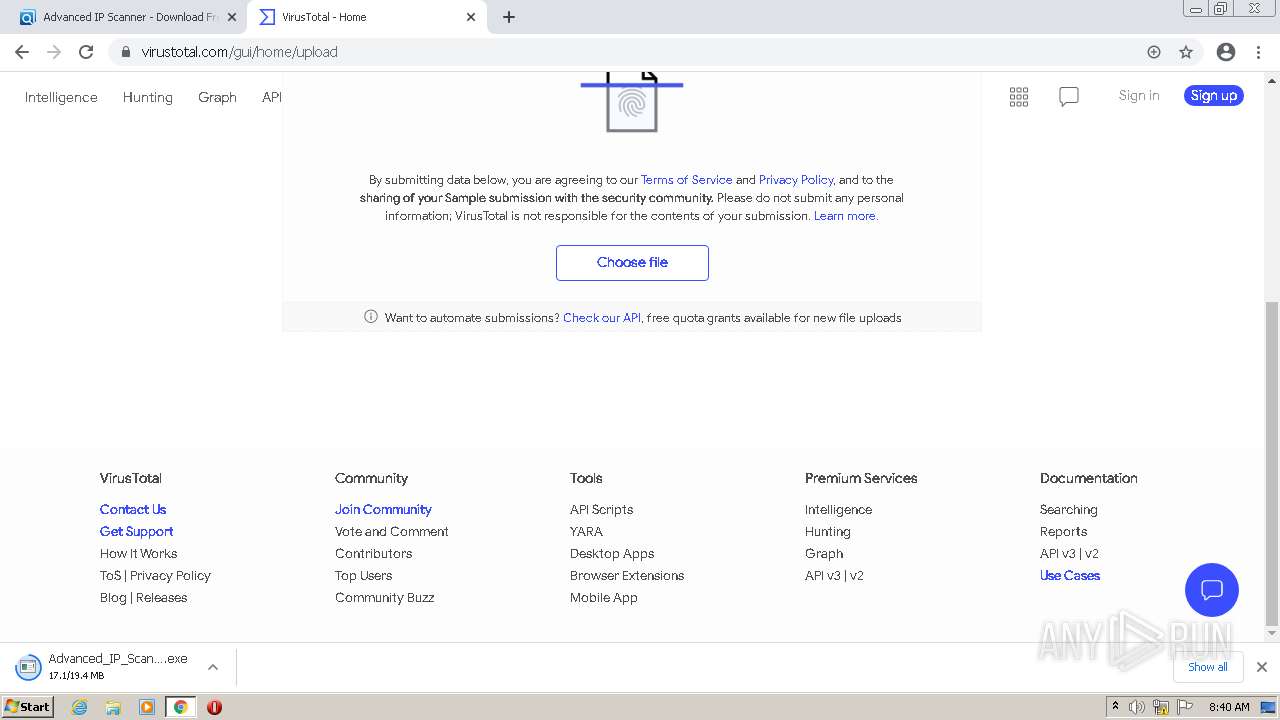Click the address bar URL field
The image size is (1280, 720).
click(640, 52)
